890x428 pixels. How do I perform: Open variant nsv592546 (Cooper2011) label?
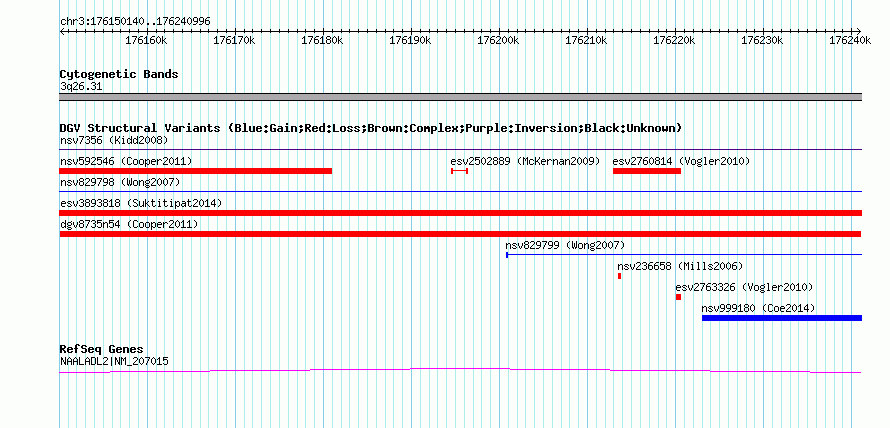pos(126,161)
